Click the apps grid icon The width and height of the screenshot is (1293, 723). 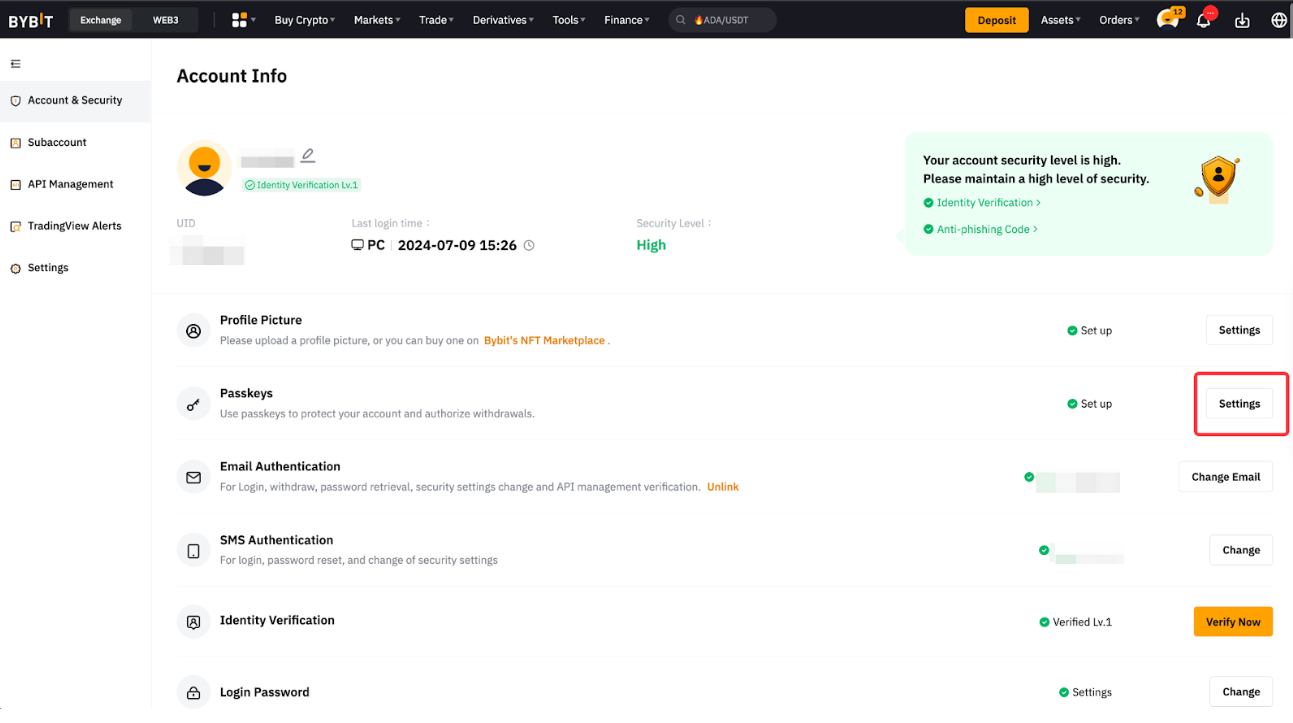point(240,20)
